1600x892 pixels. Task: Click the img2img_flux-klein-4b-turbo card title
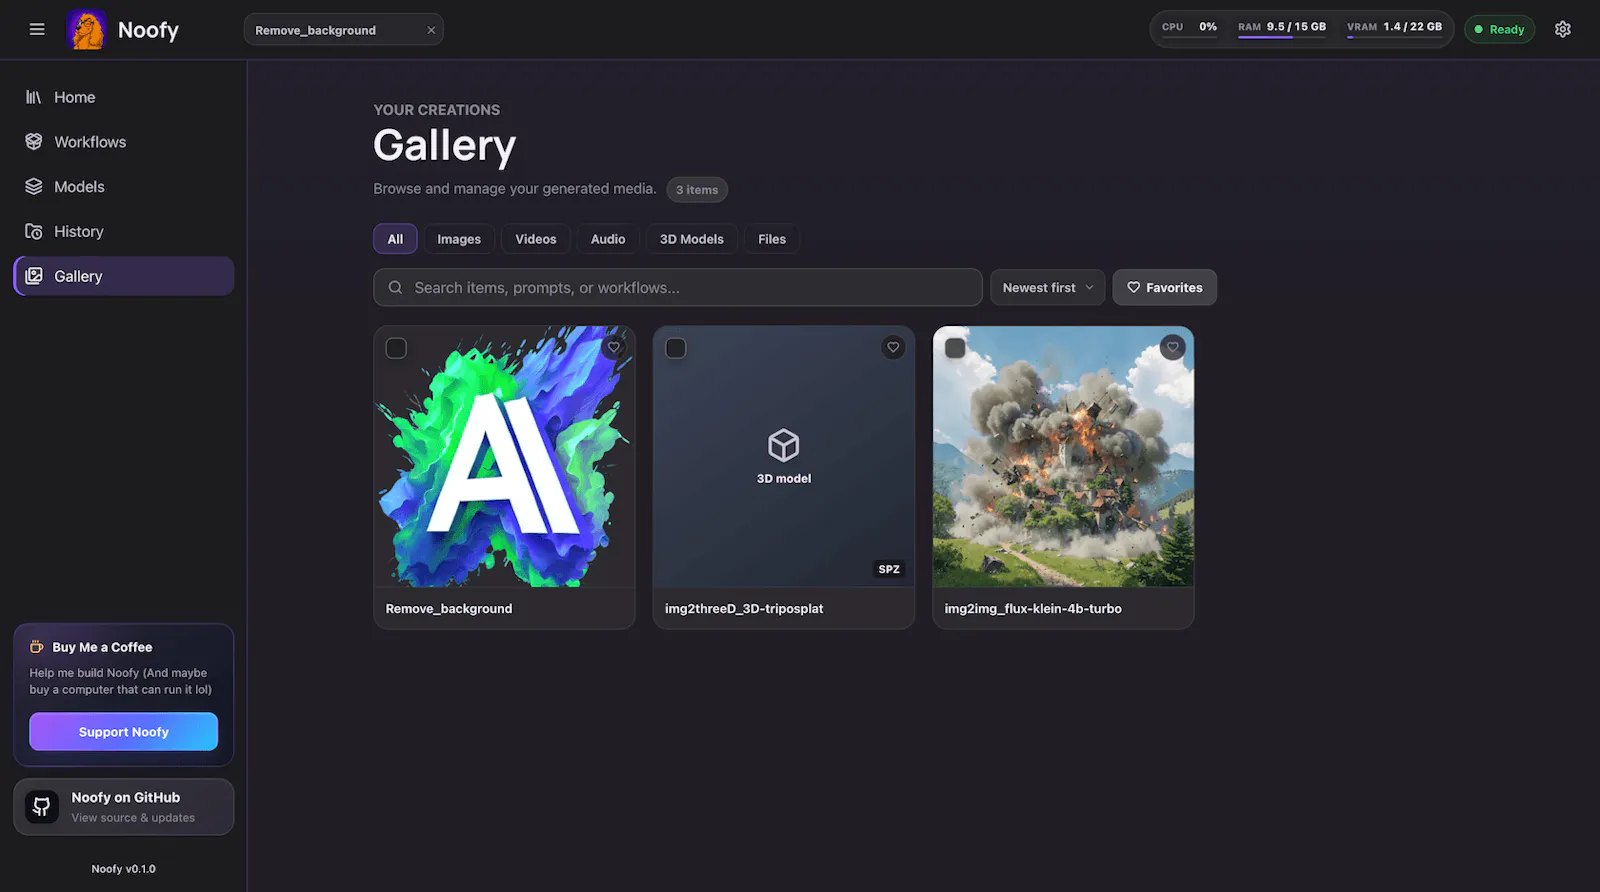pos(1033,609)
